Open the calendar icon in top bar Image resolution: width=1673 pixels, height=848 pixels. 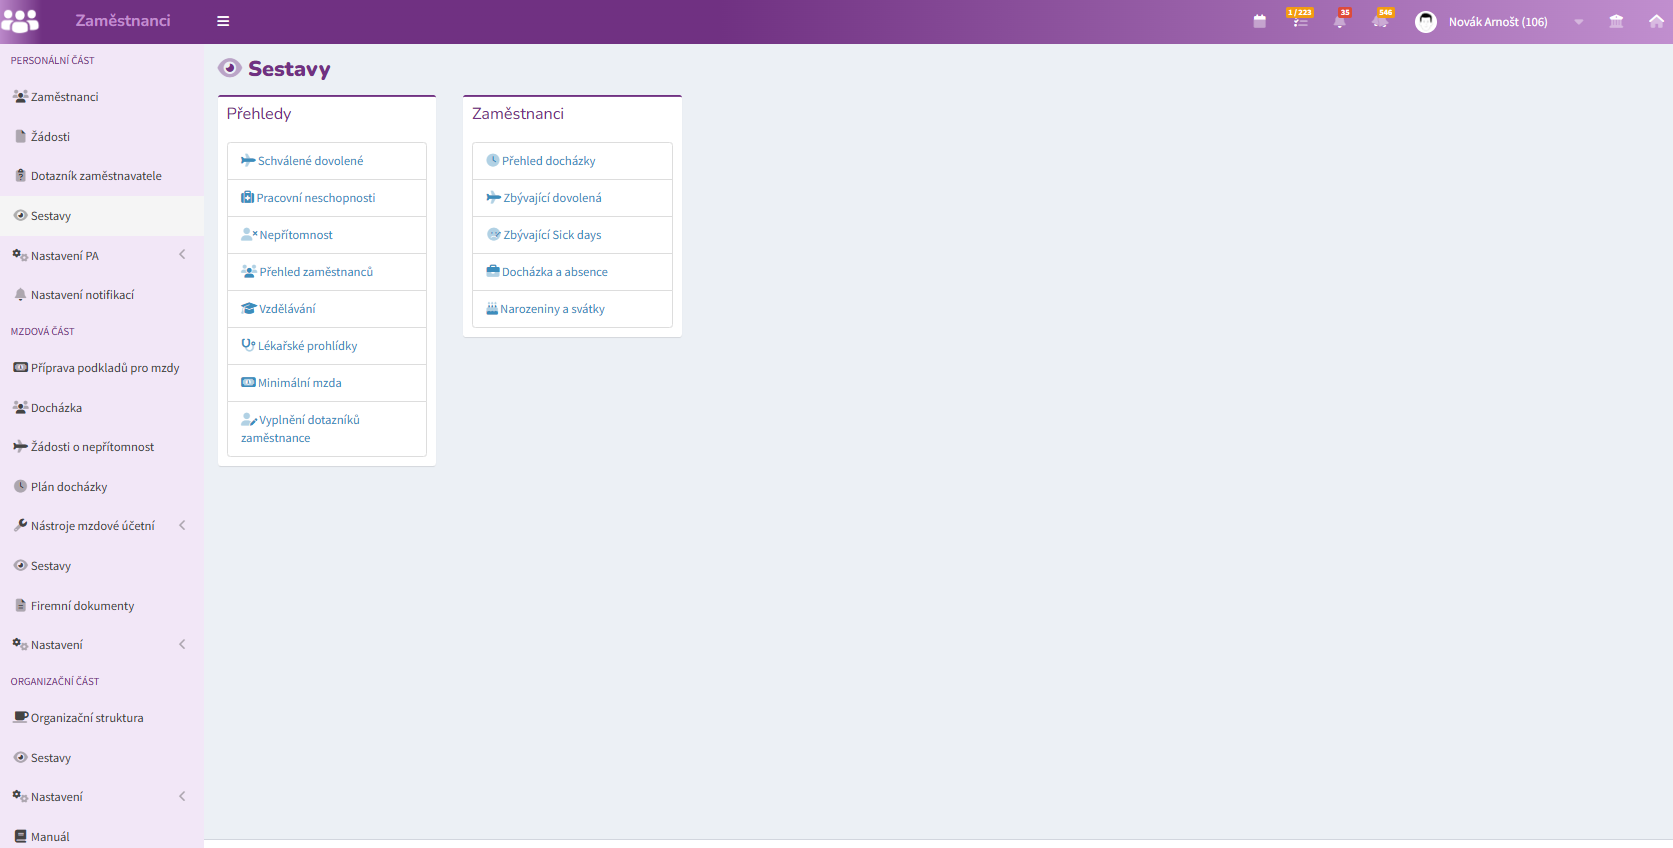(x=1259, y=21)
